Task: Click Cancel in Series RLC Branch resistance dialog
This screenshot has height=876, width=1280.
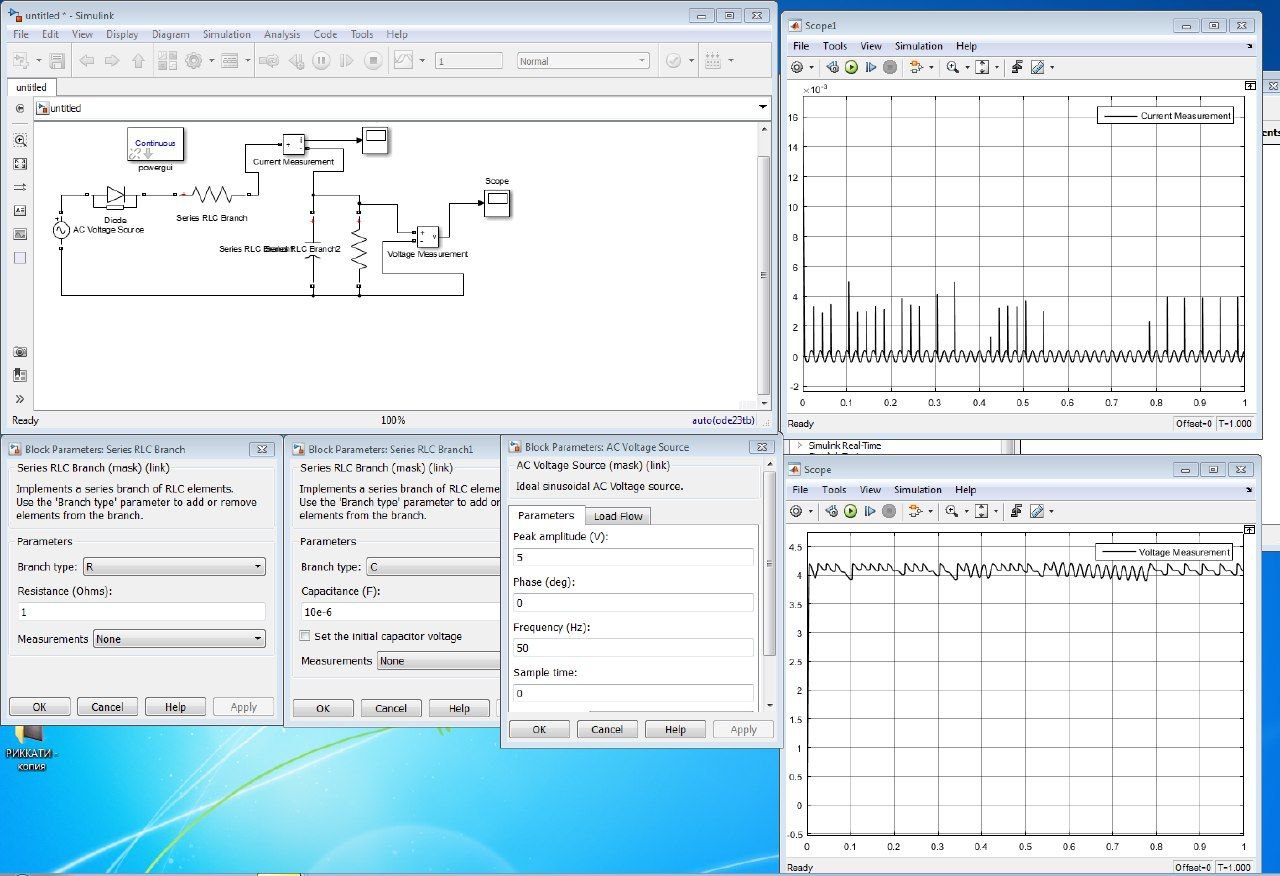Action: pyautogui.click(x=107, y=707)
